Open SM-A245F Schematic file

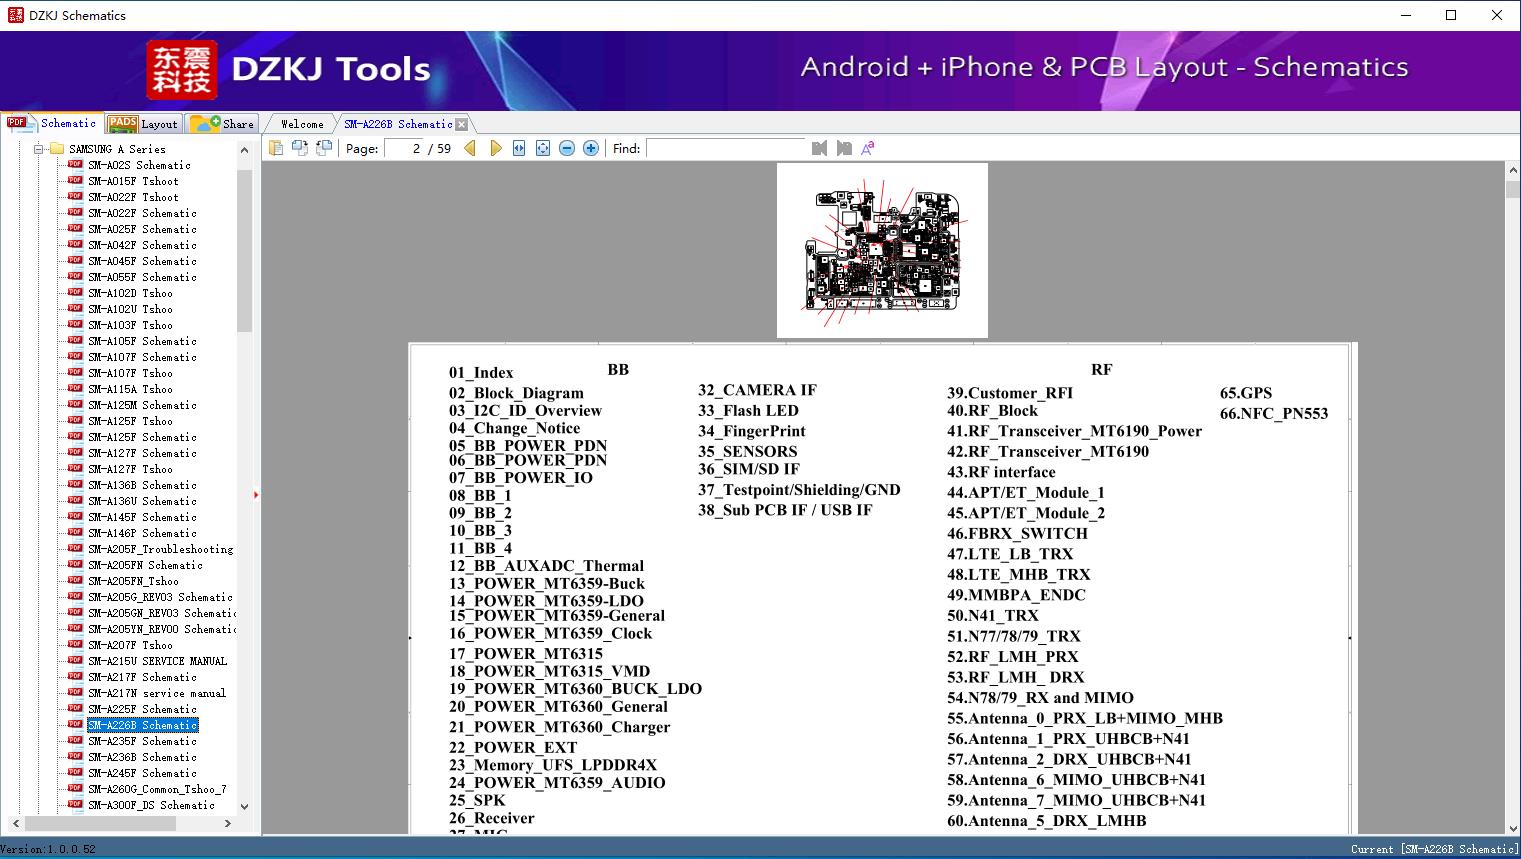(142, 773)
